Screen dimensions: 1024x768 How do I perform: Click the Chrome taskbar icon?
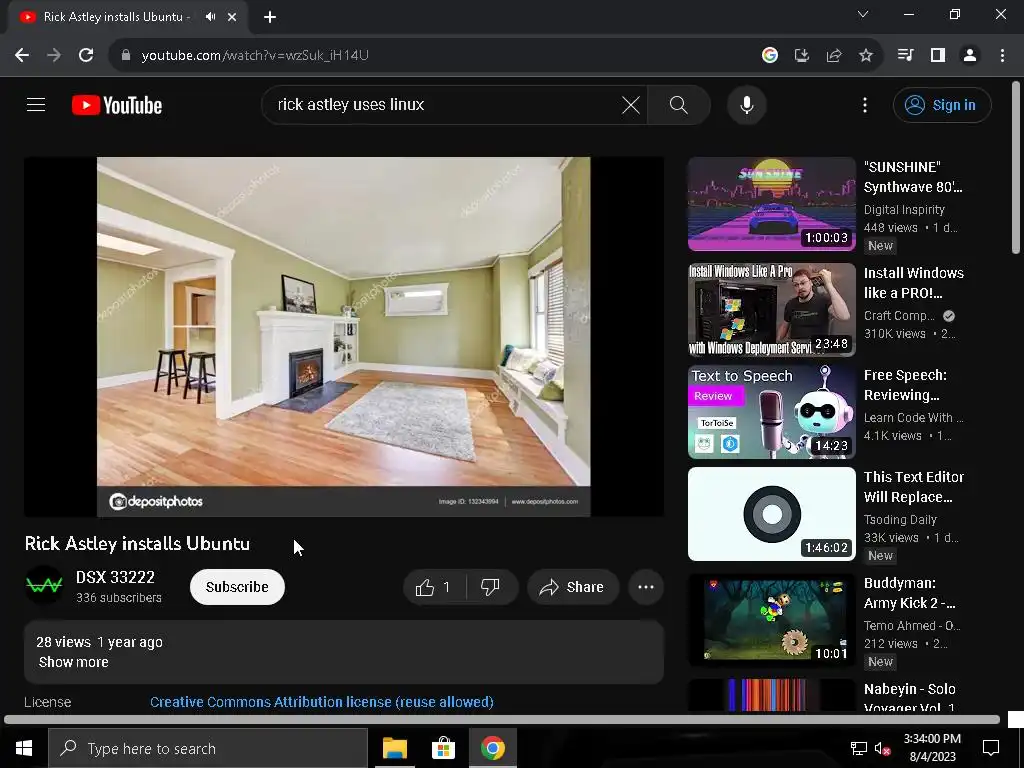pyautogui.click(x=493, y=748)
